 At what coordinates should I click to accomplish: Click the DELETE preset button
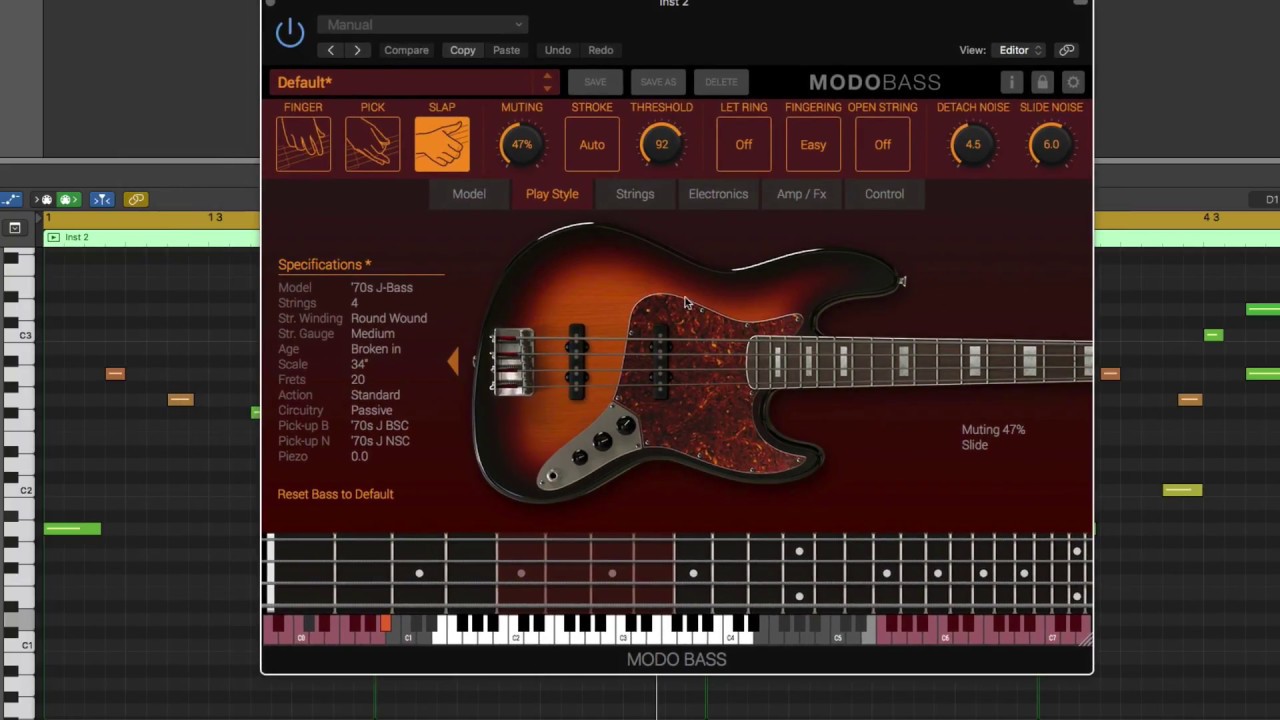pyautogui.click(x=721, y=82)
